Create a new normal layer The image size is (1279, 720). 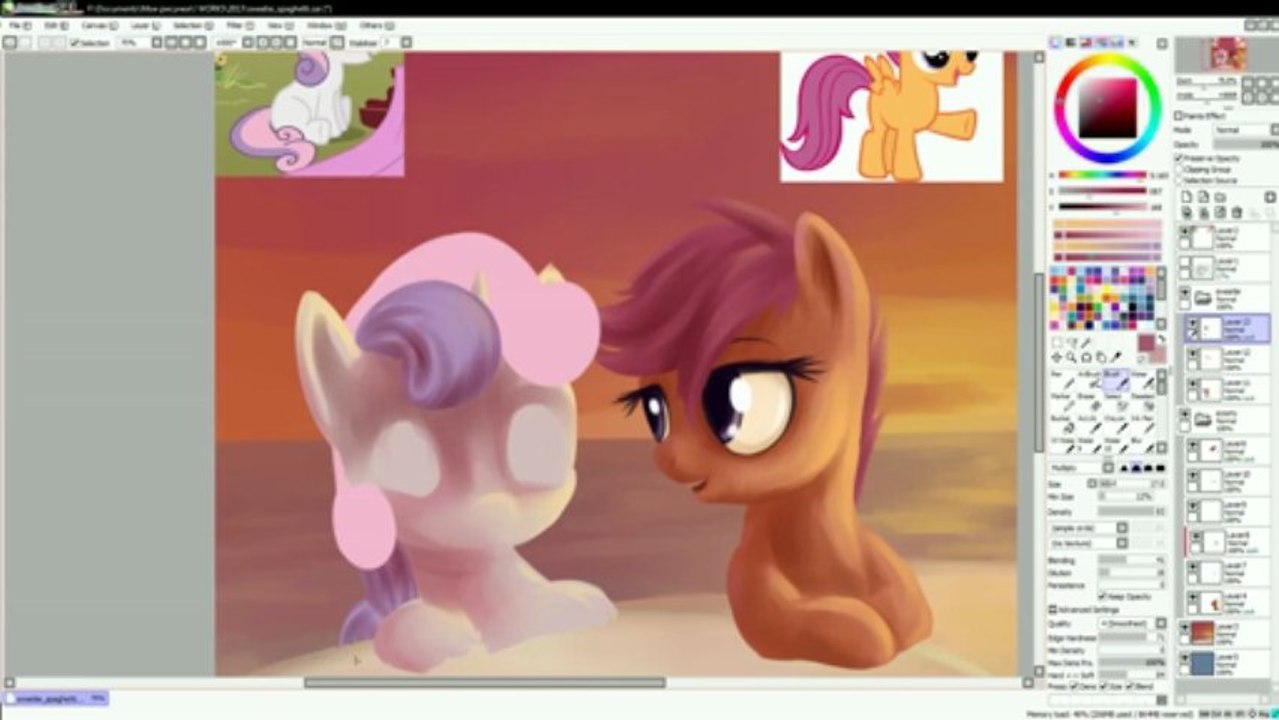tap(1187, 197)
